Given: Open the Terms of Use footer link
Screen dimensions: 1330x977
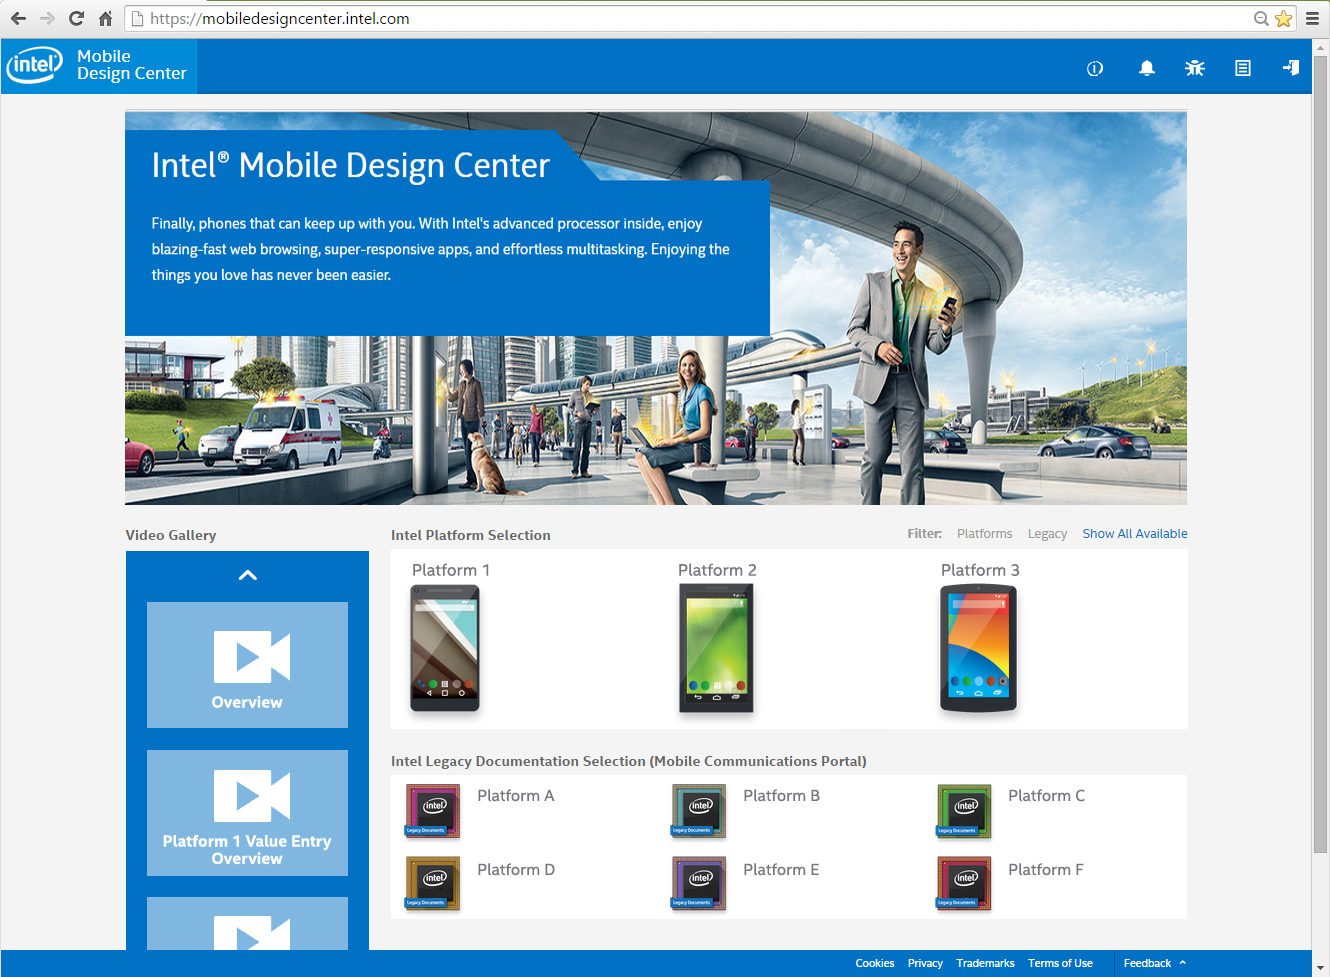Looking at the screenshot, I should pyautogui.click(x=1060, y=963).
